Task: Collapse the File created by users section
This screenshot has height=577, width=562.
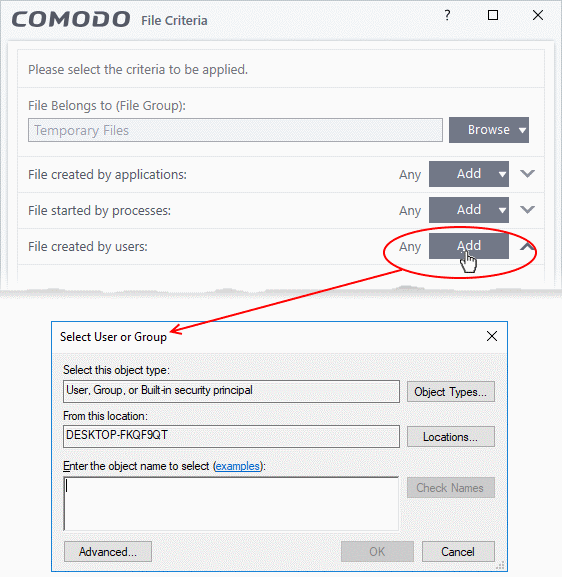Action: click(527, 246)
